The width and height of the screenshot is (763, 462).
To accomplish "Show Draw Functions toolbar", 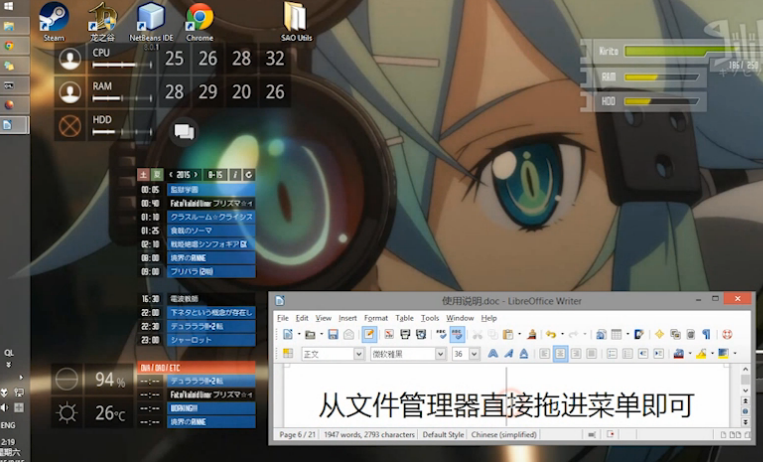I will (x=639, y=334).
